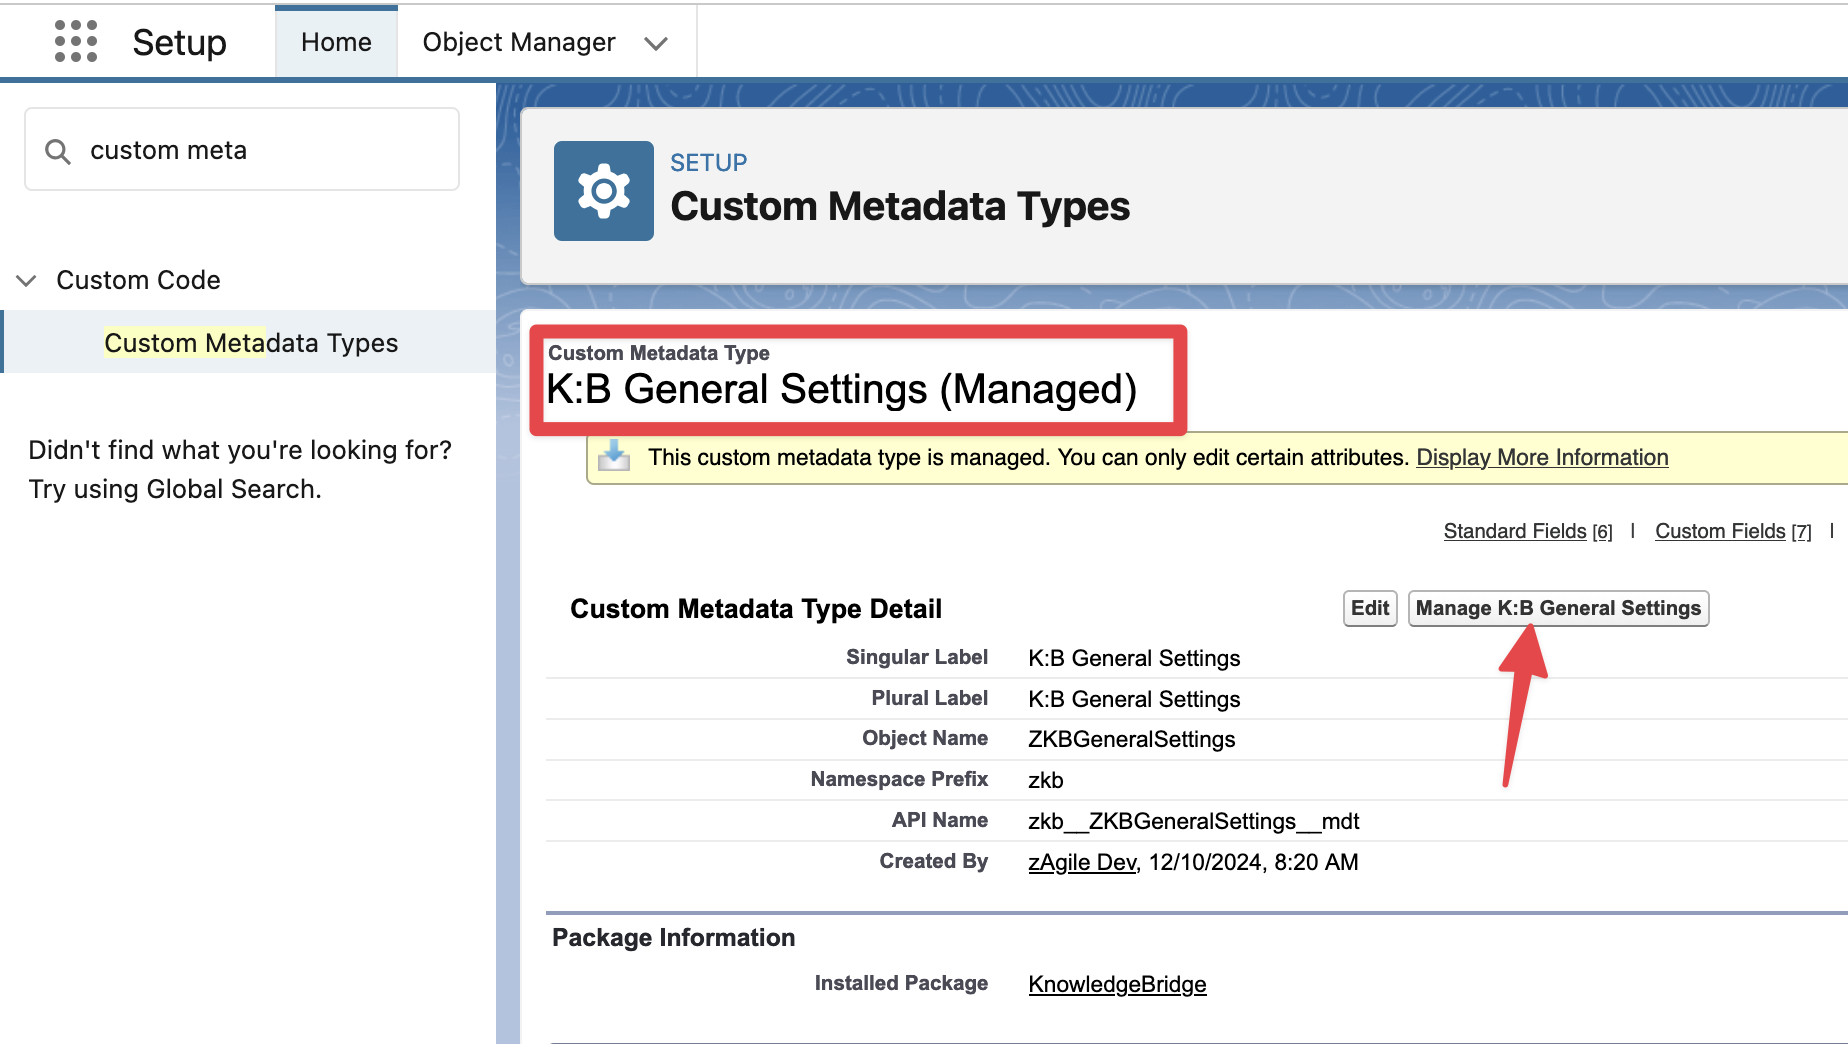This screenshot has height=1044, width=1848.
Task: Click the Edit button
Action: click(1369, 608)
